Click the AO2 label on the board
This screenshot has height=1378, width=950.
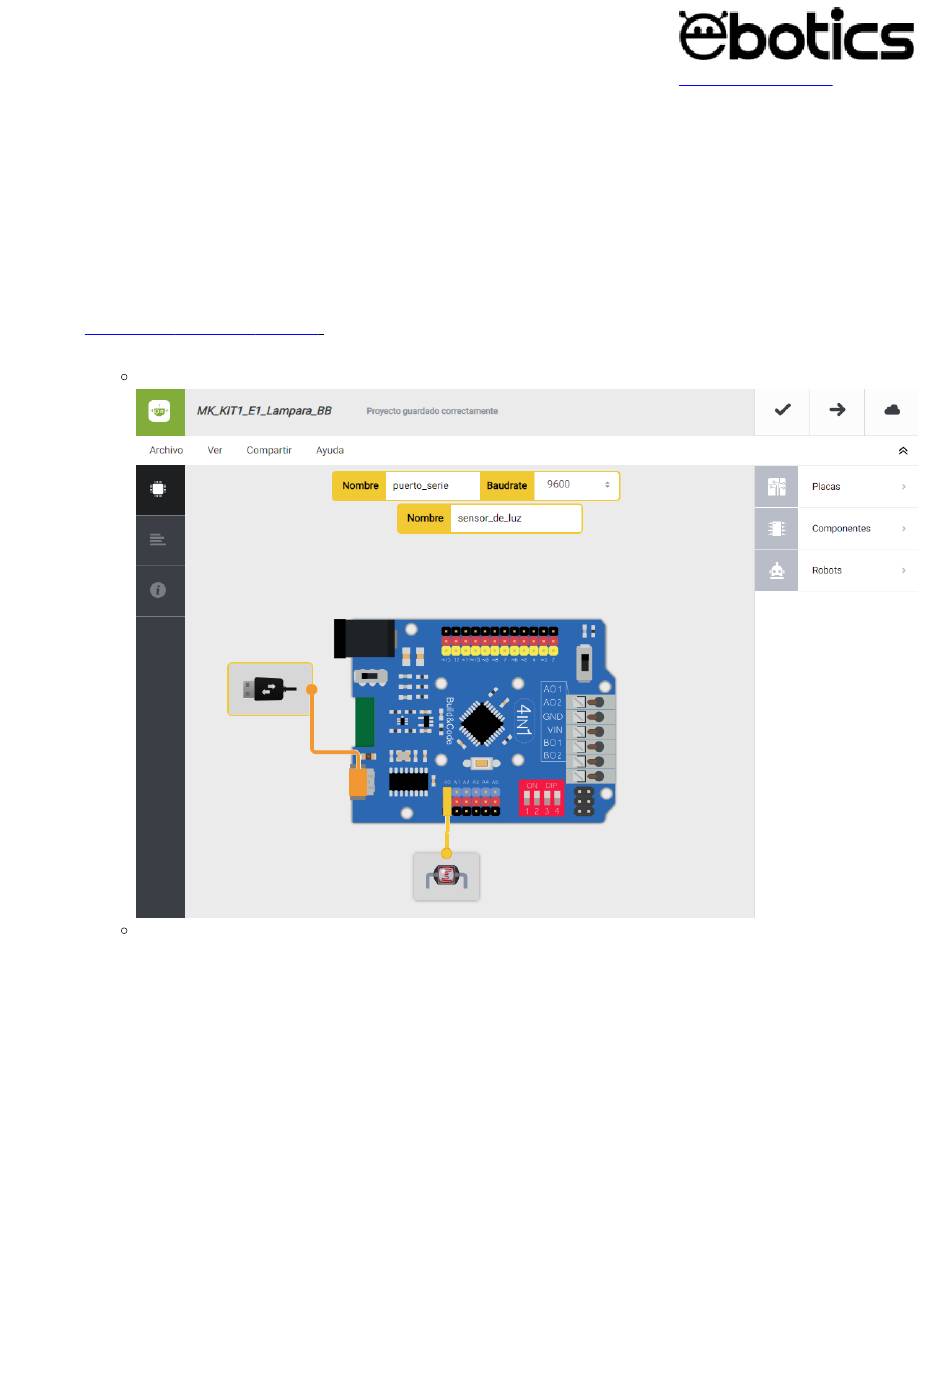(553, 702)
